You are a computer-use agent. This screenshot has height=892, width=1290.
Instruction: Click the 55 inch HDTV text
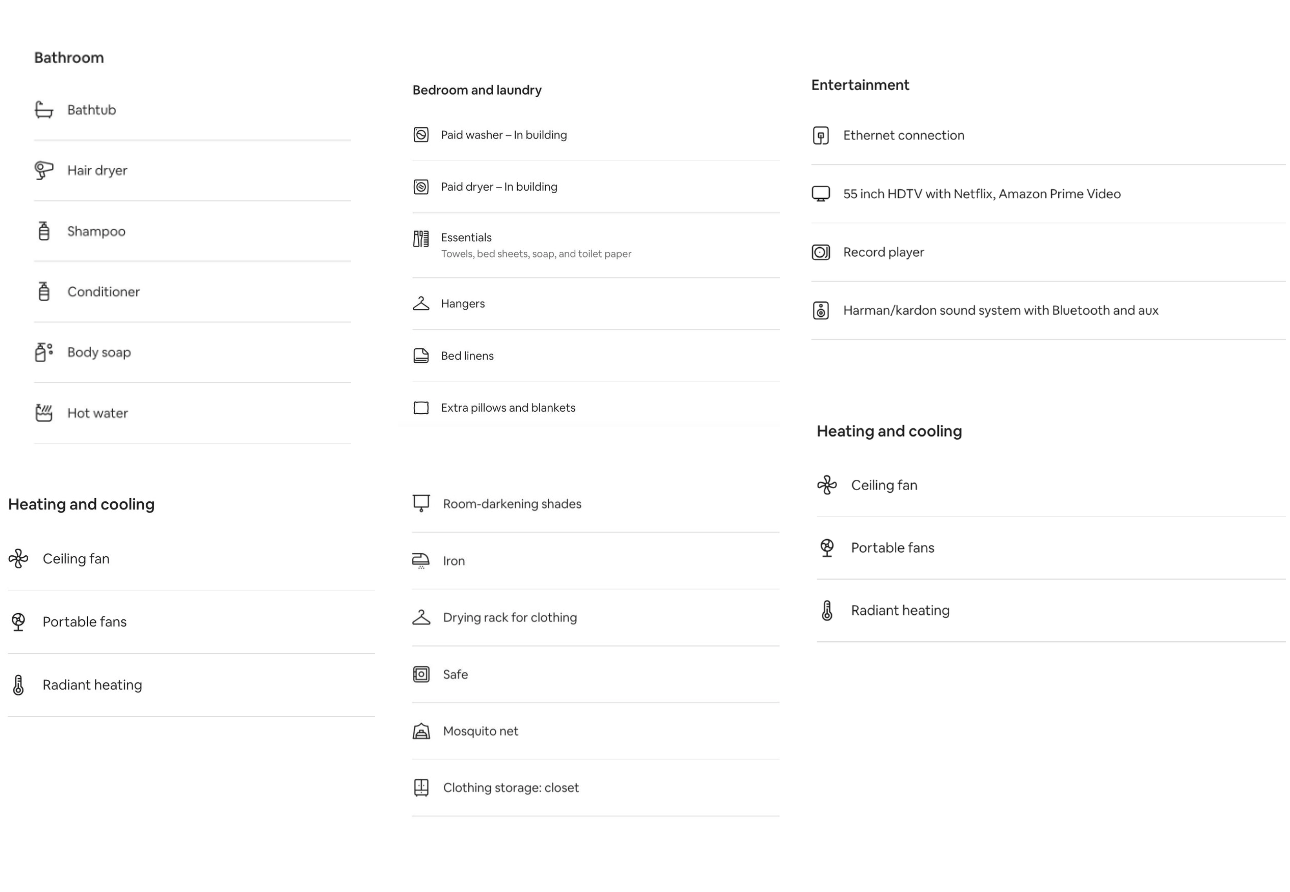982,194
